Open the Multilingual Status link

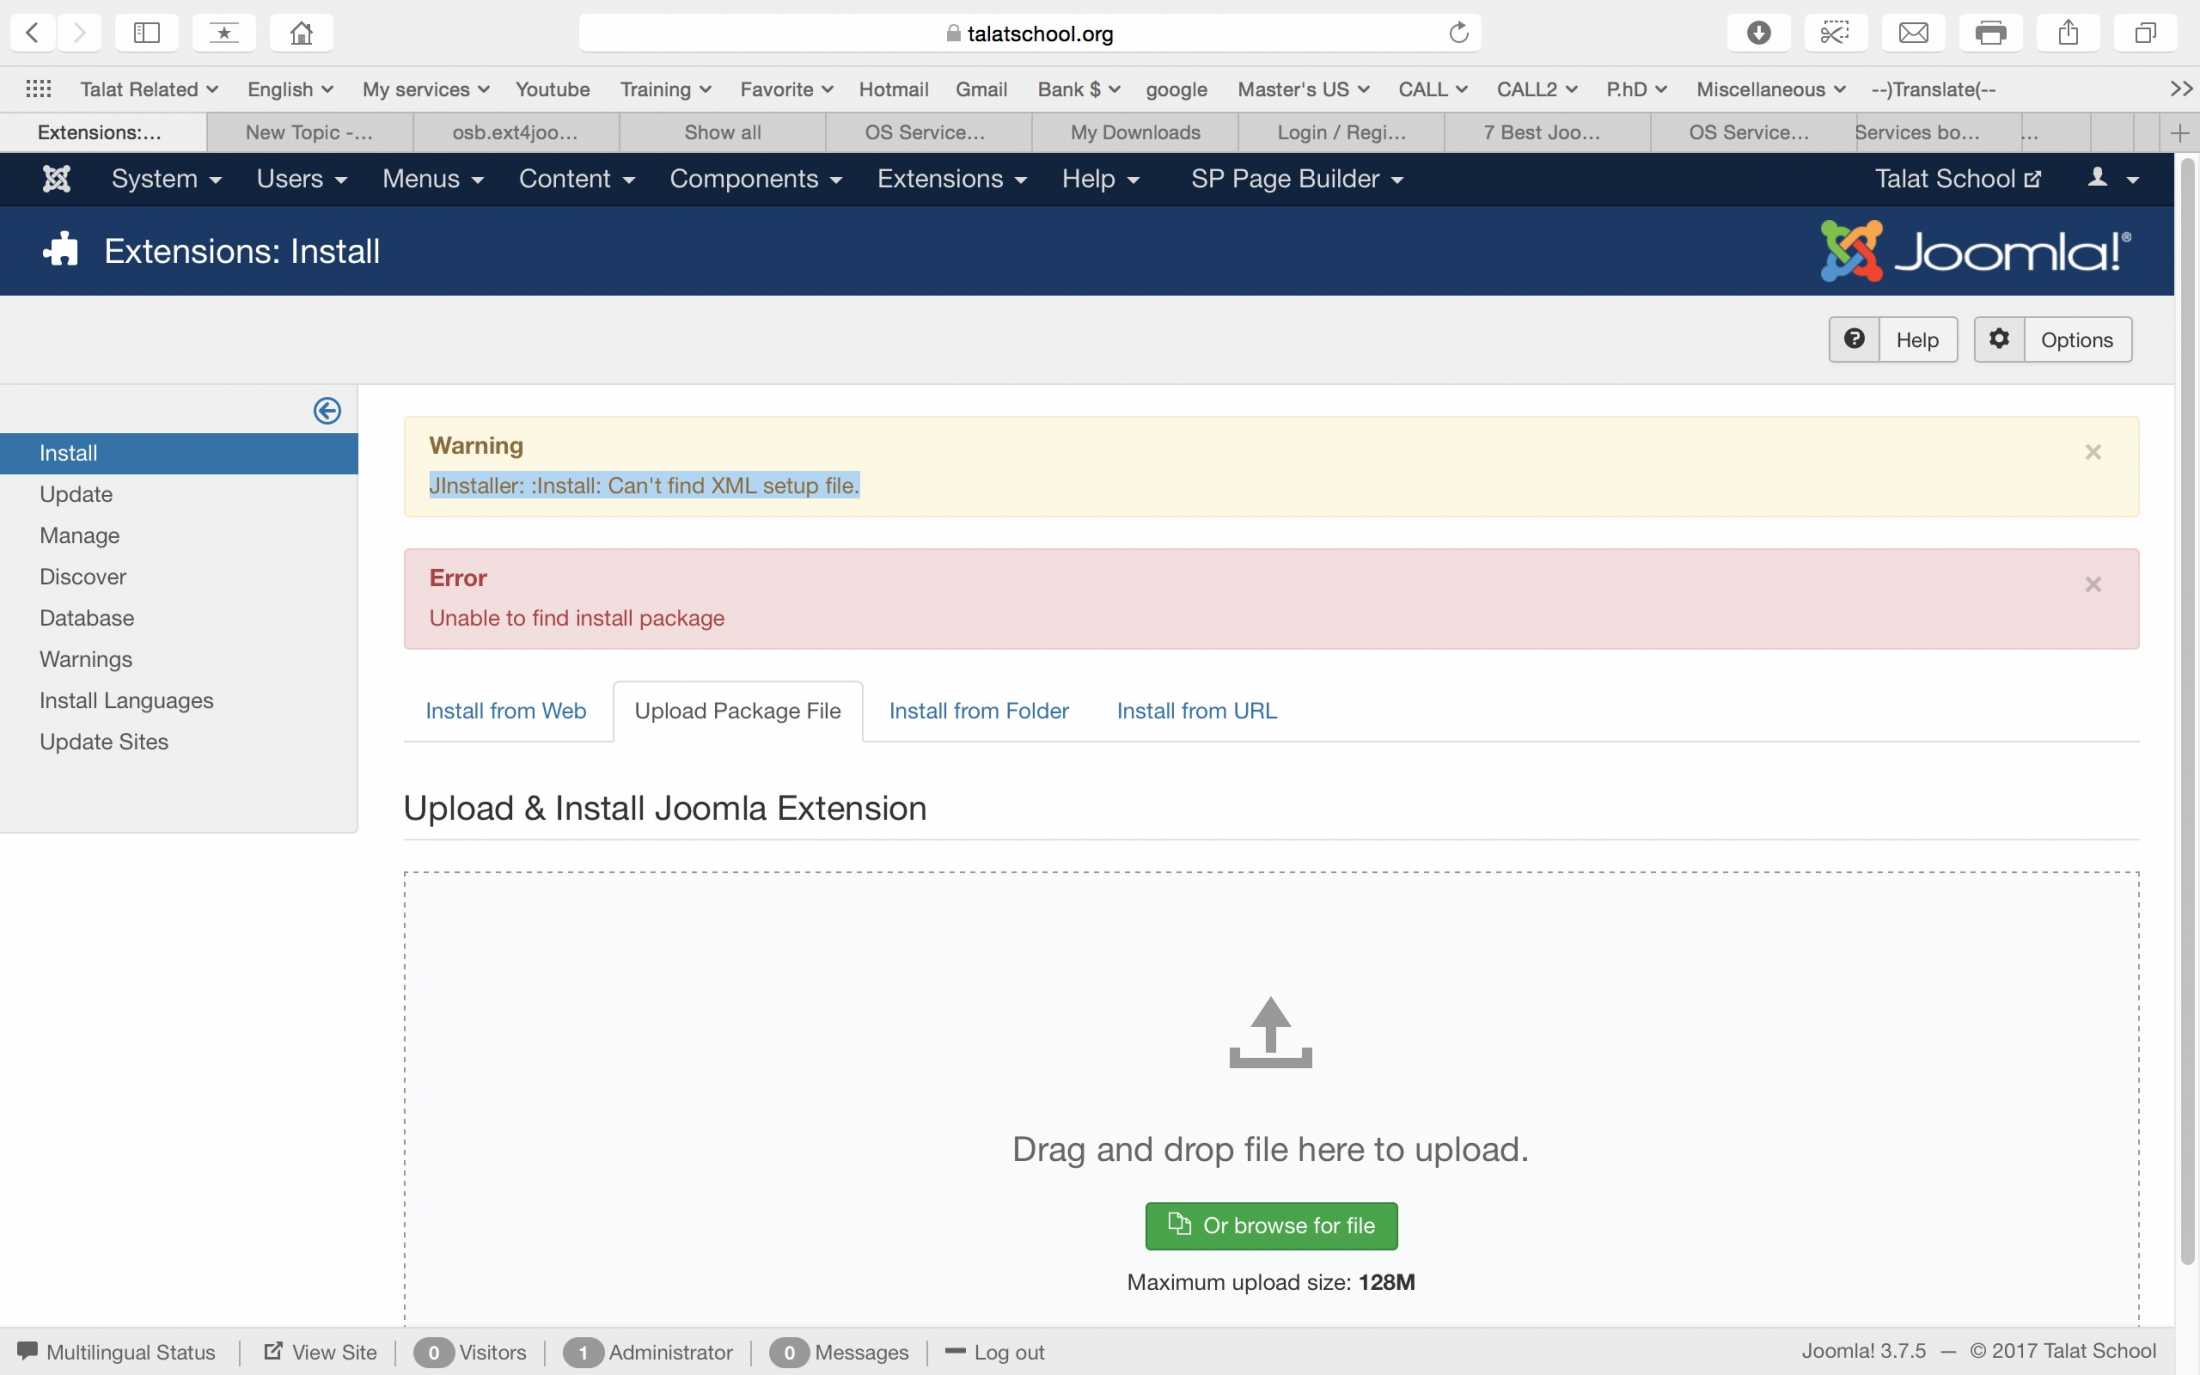click(116, 1352)
